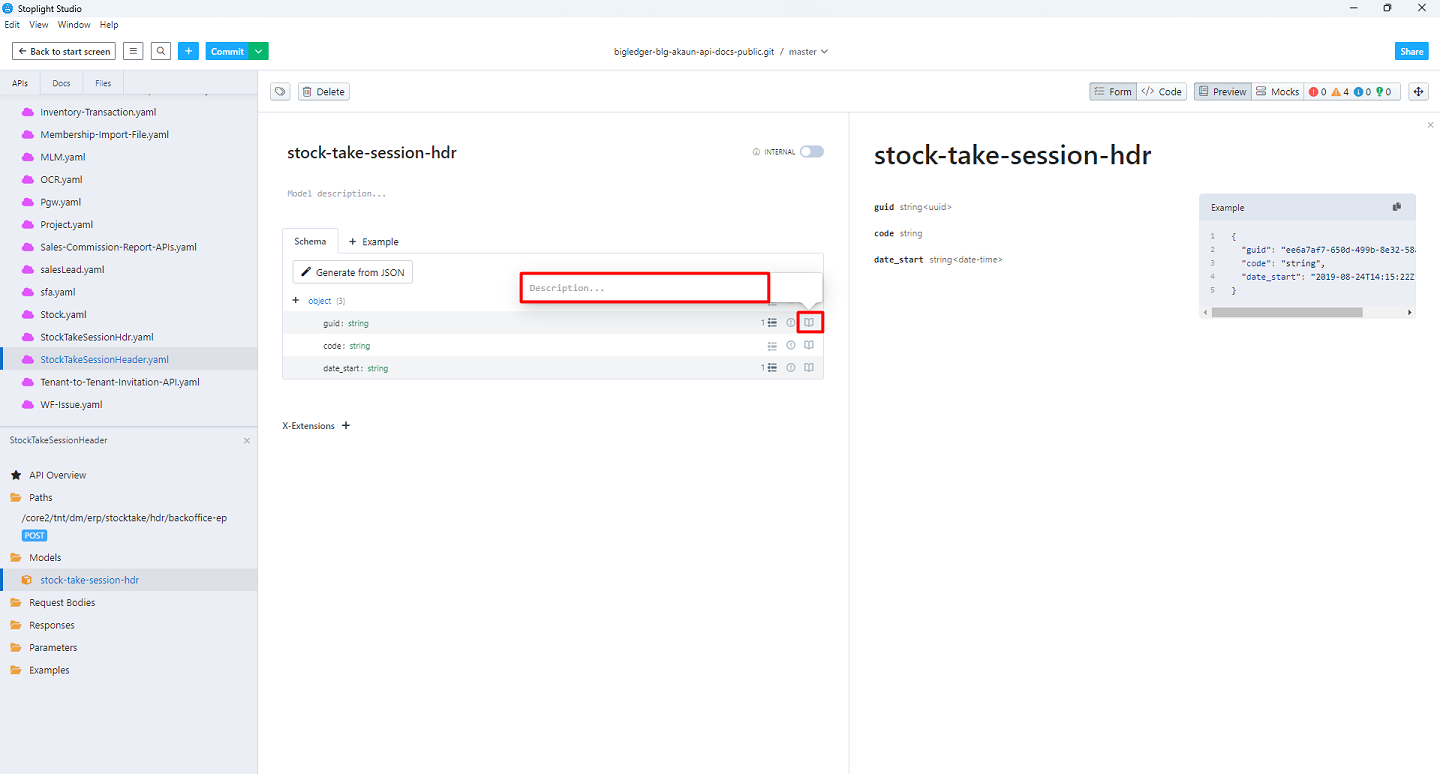Expand the Responses folder in sidebar
This screenshot has width=1440, height=774.
click(52, 625)
